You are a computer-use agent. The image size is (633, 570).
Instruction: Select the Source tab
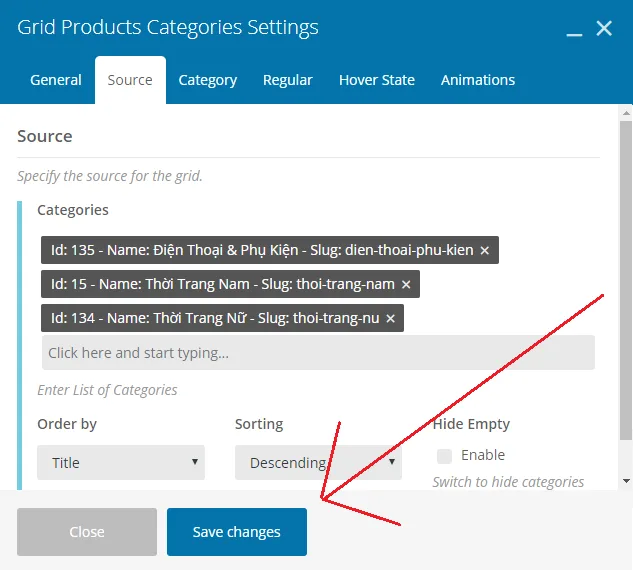[130, 80]
